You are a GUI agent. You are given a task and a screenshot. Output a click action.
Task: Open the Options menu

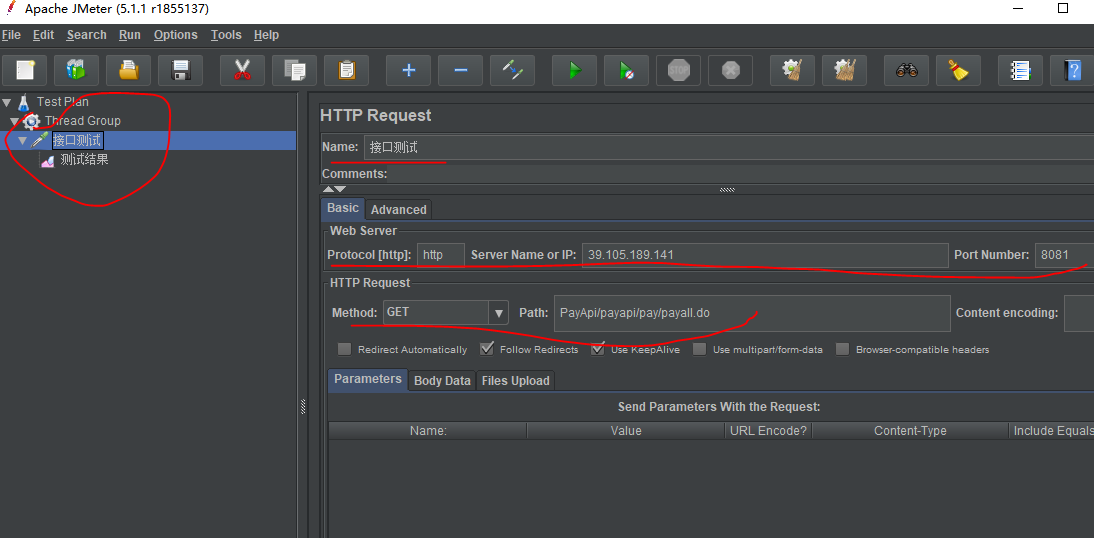[x=176, y=35]
